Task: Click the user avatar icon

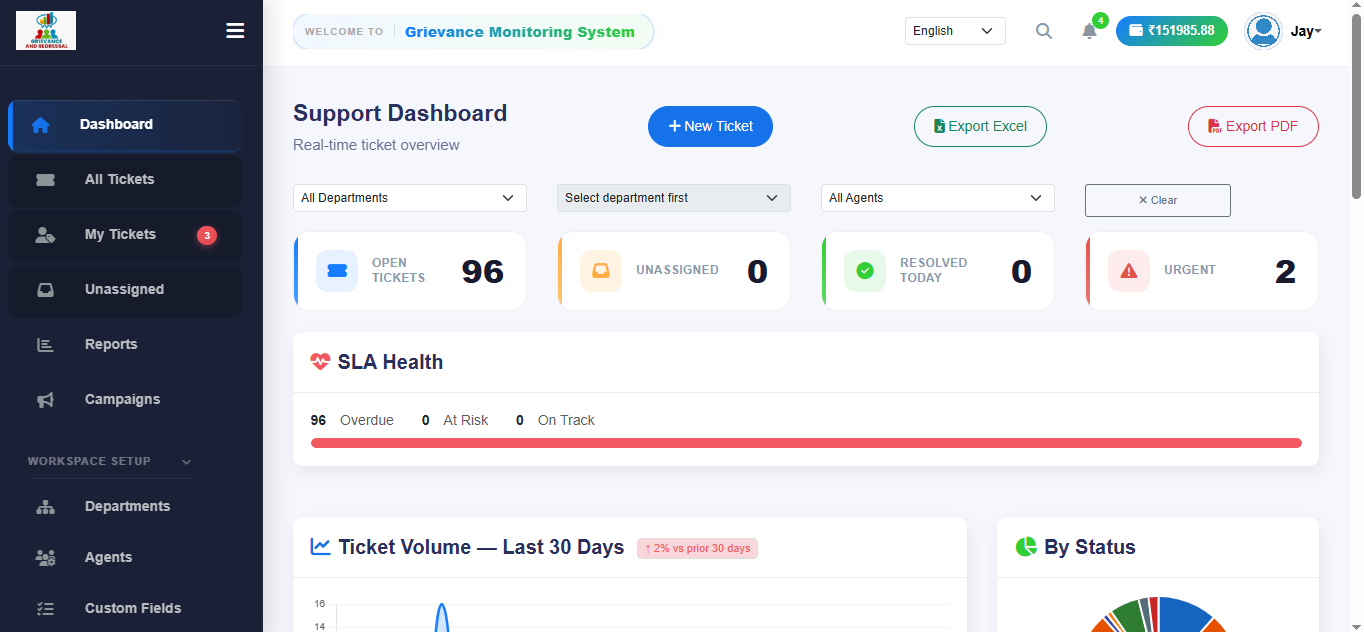Action: tap(1263, 31)
